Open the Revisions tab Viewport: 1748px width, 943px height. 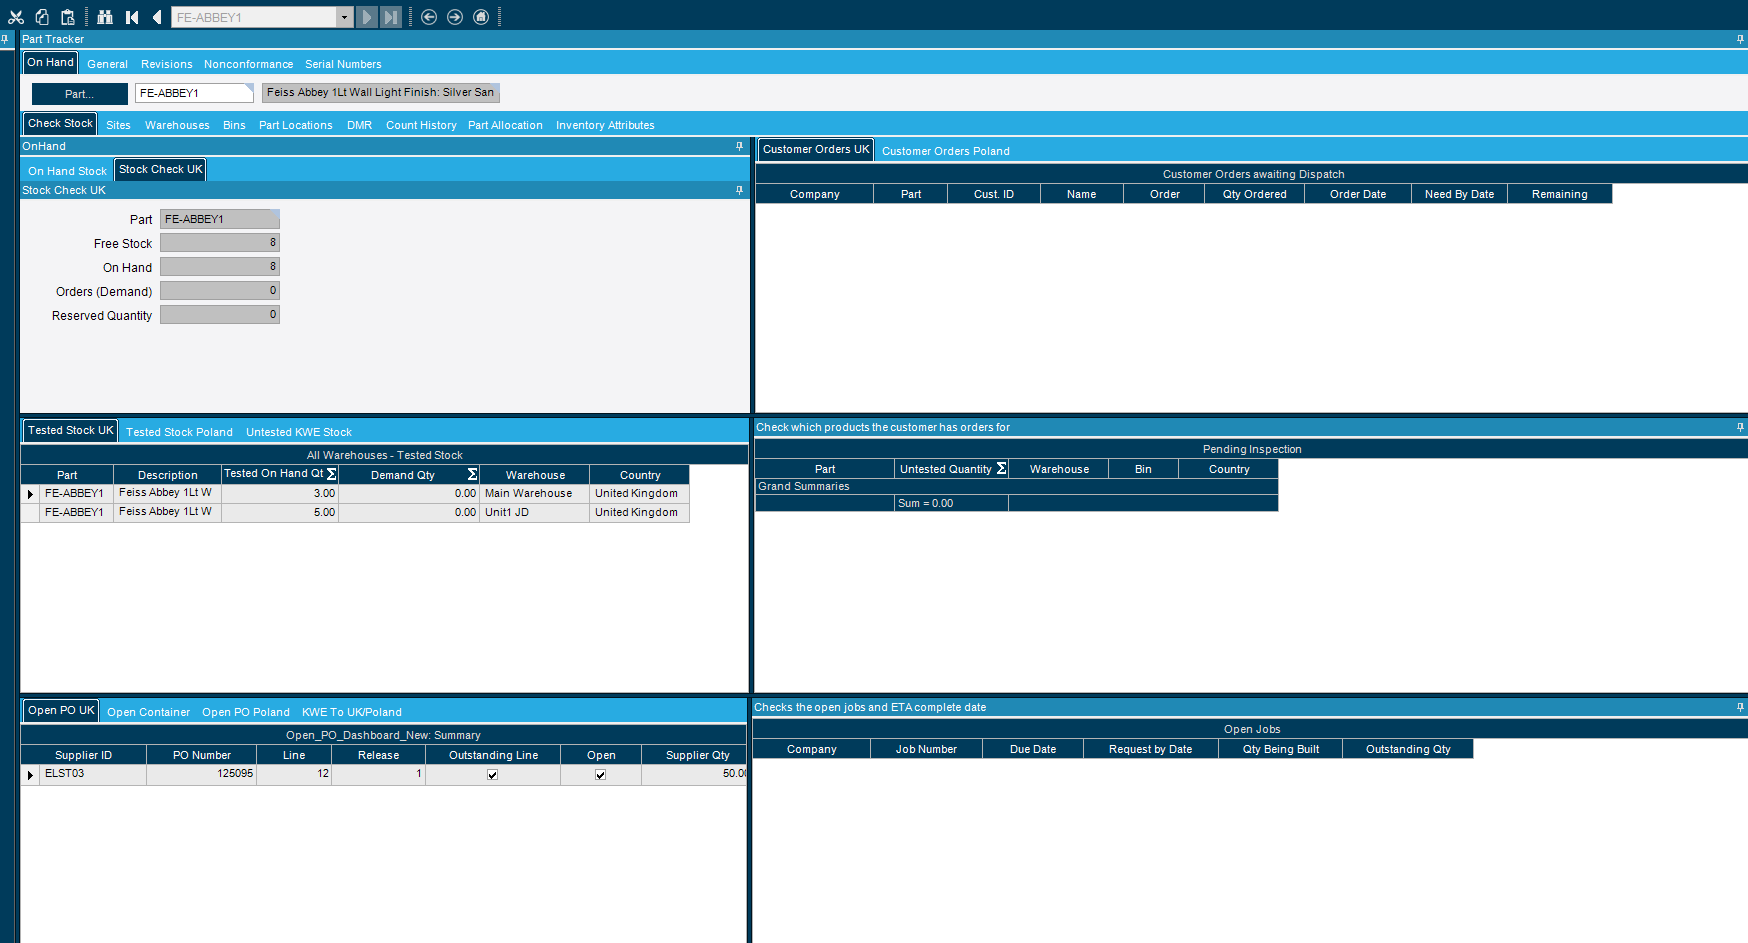click(166, 64)
